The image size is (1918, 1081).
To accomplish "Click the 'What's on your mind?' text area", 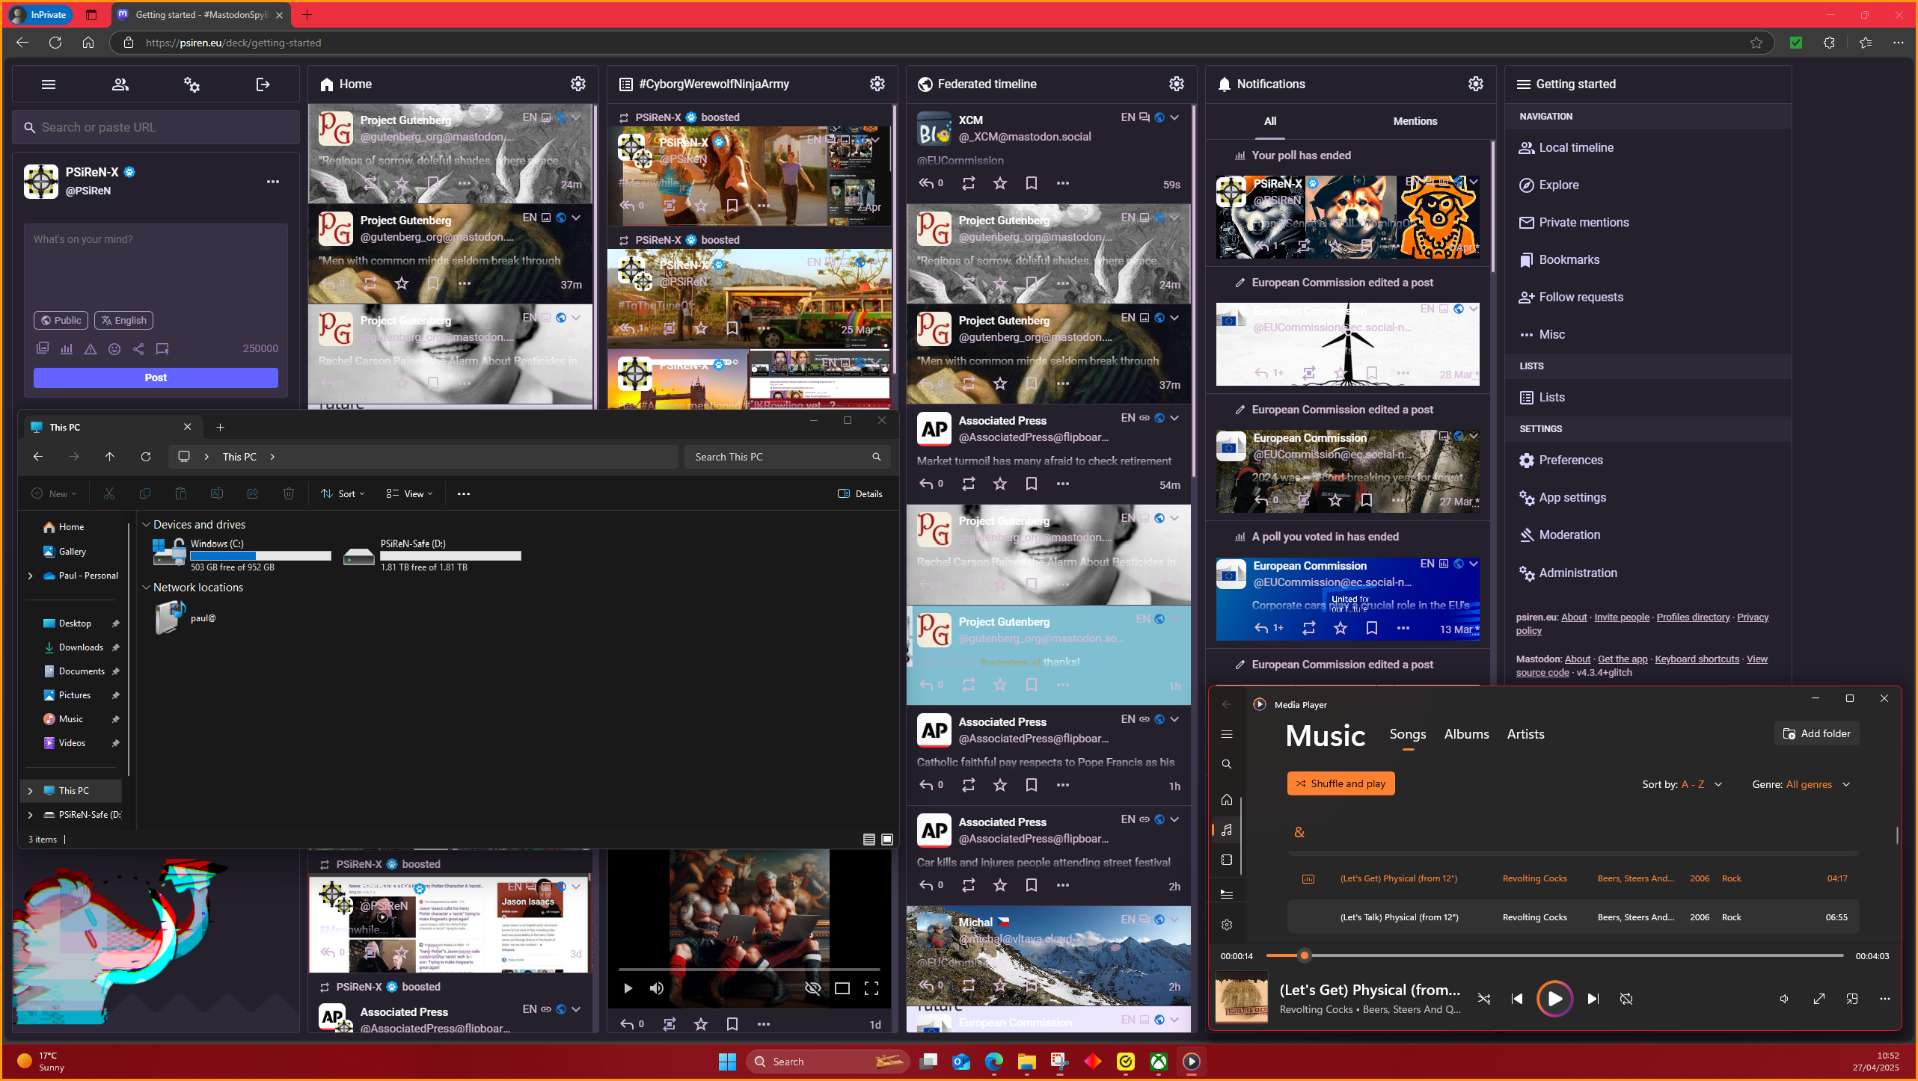I will tap(156, 265).
